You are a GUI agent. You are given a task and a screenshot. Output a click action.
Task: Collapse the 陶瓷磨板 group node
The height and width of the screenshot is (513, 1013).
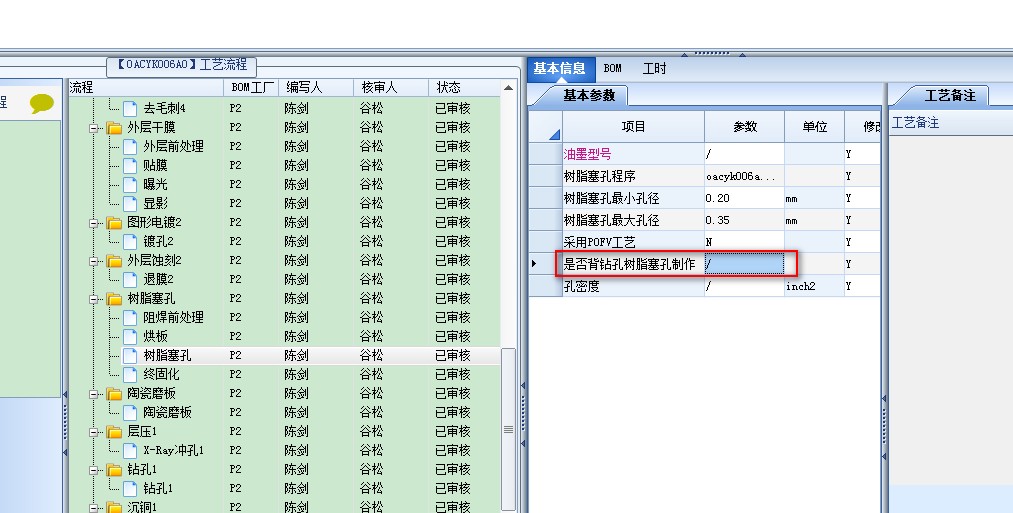[94, 394]
